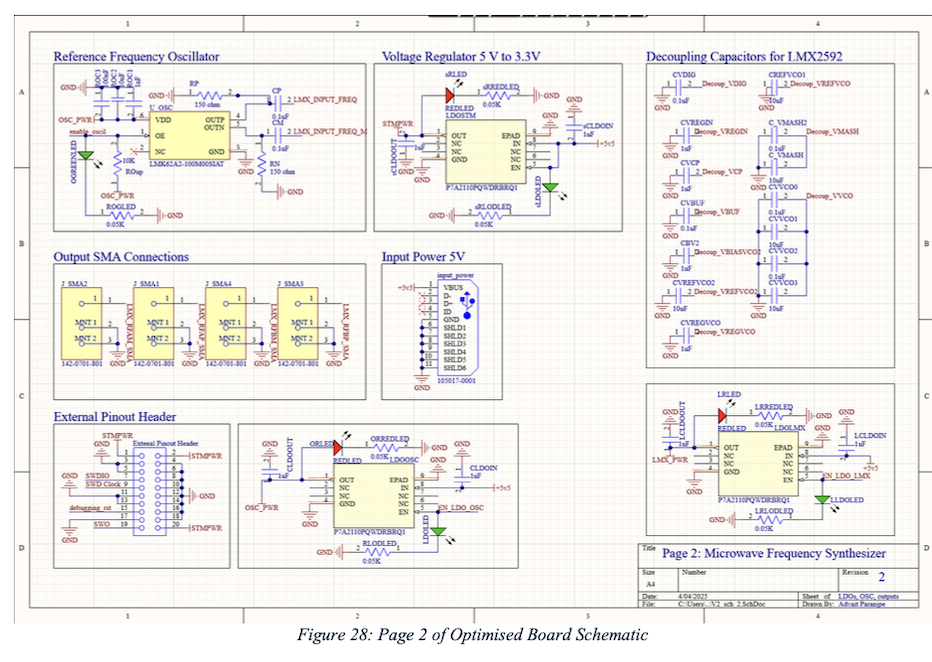932x662 pixels.
Task: Select the Figure 28 caption text
Action: (466, 635)
